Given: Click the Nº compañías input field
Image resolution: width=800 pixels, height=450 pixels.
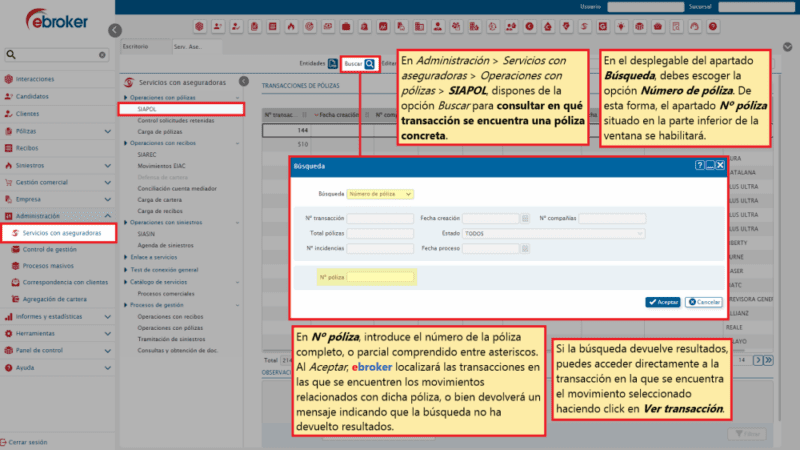Looking at the screenshot, I should point(612,218).
